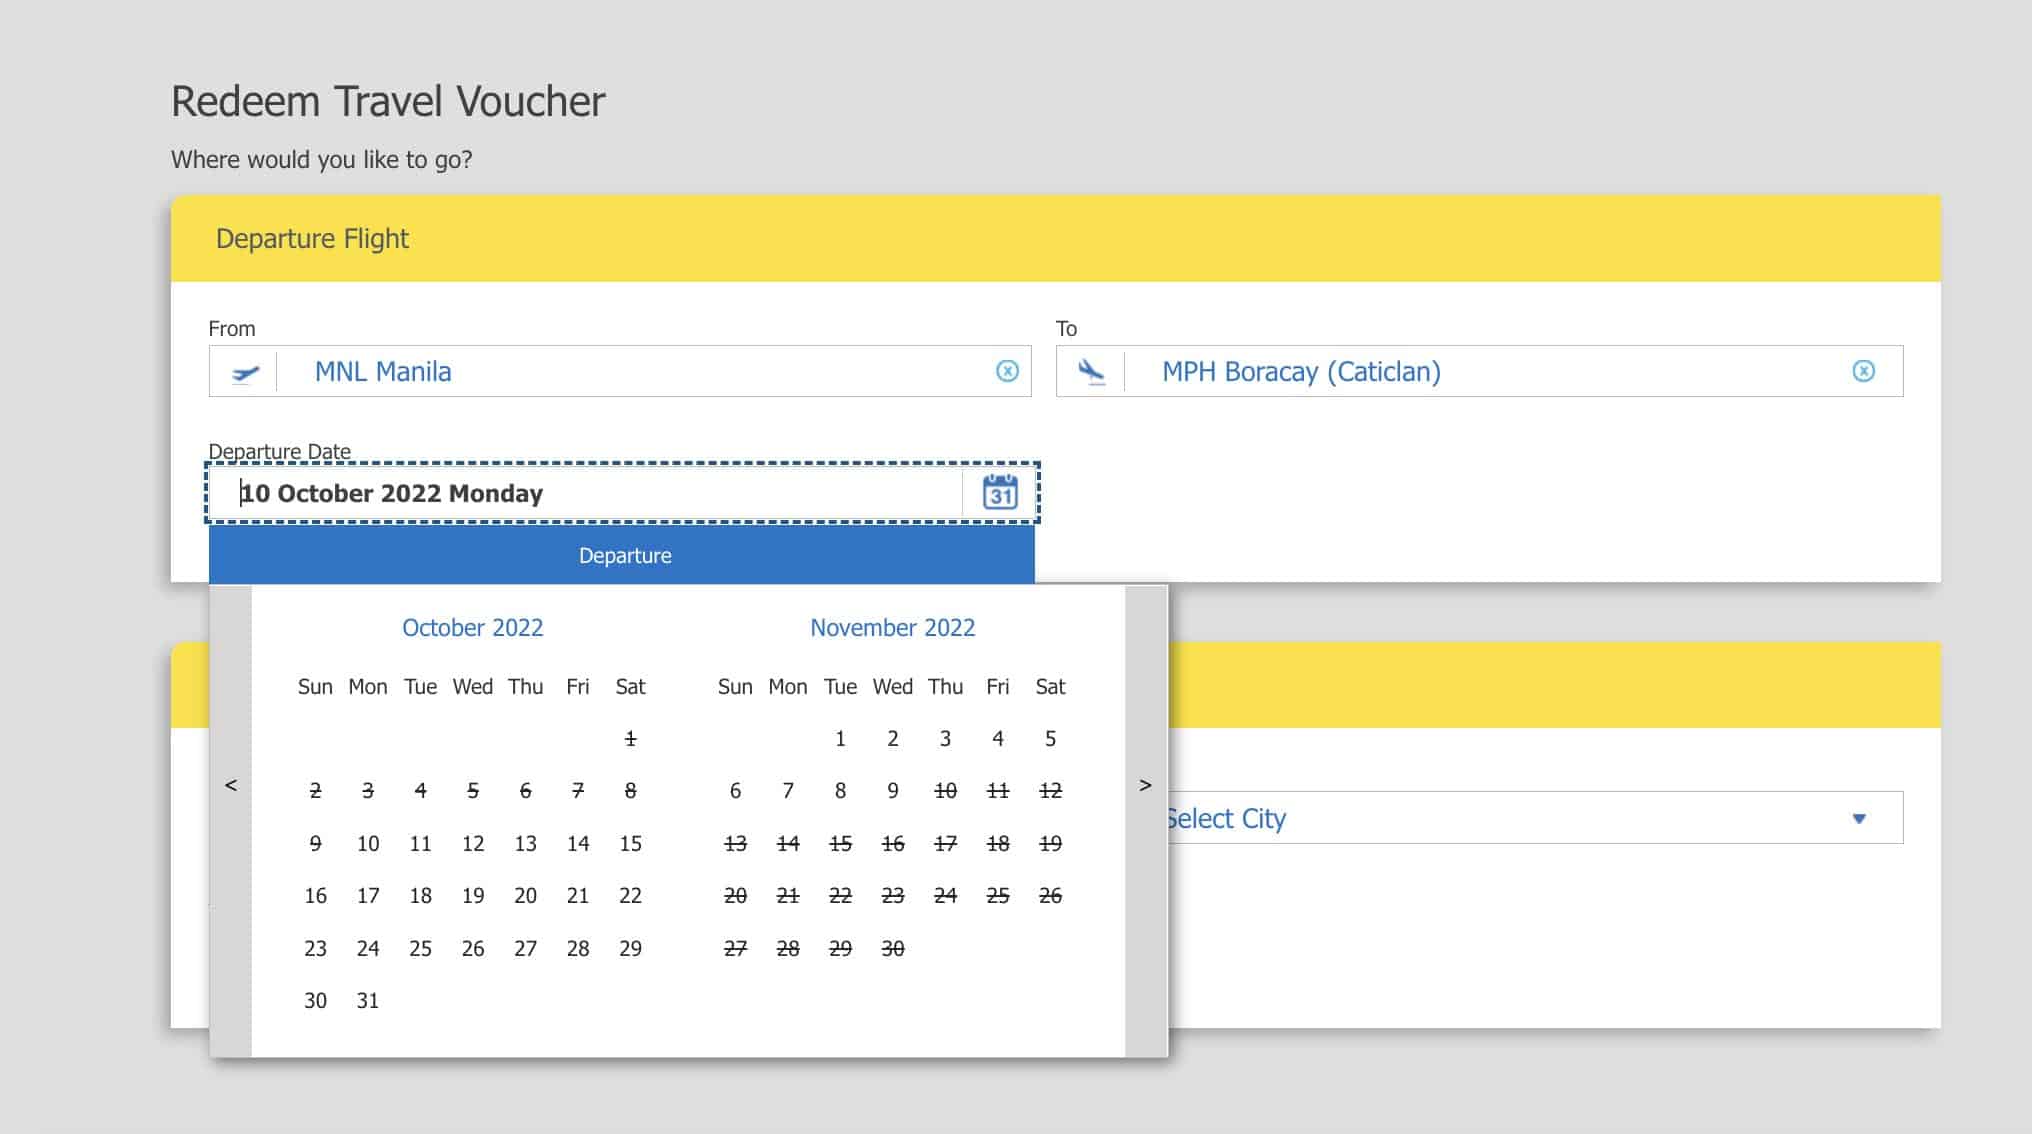Select November 2 in the calendar
This screenshot has height=1134, width=2032.
pos(893,738)
